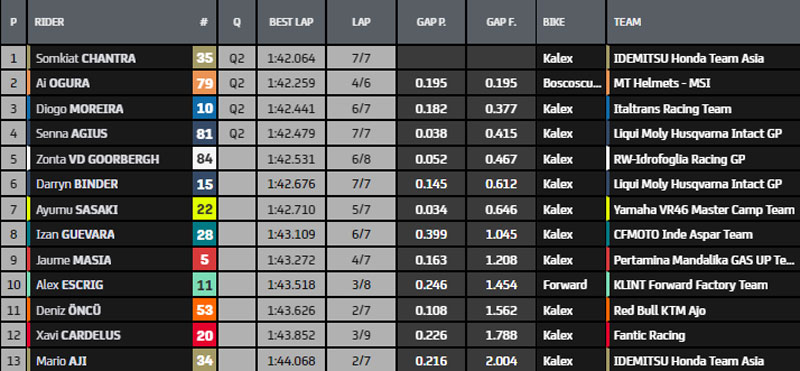Click Ai Ogura's orange 79 badge
This screenshot has height=371, width=800.
[205, 83]
